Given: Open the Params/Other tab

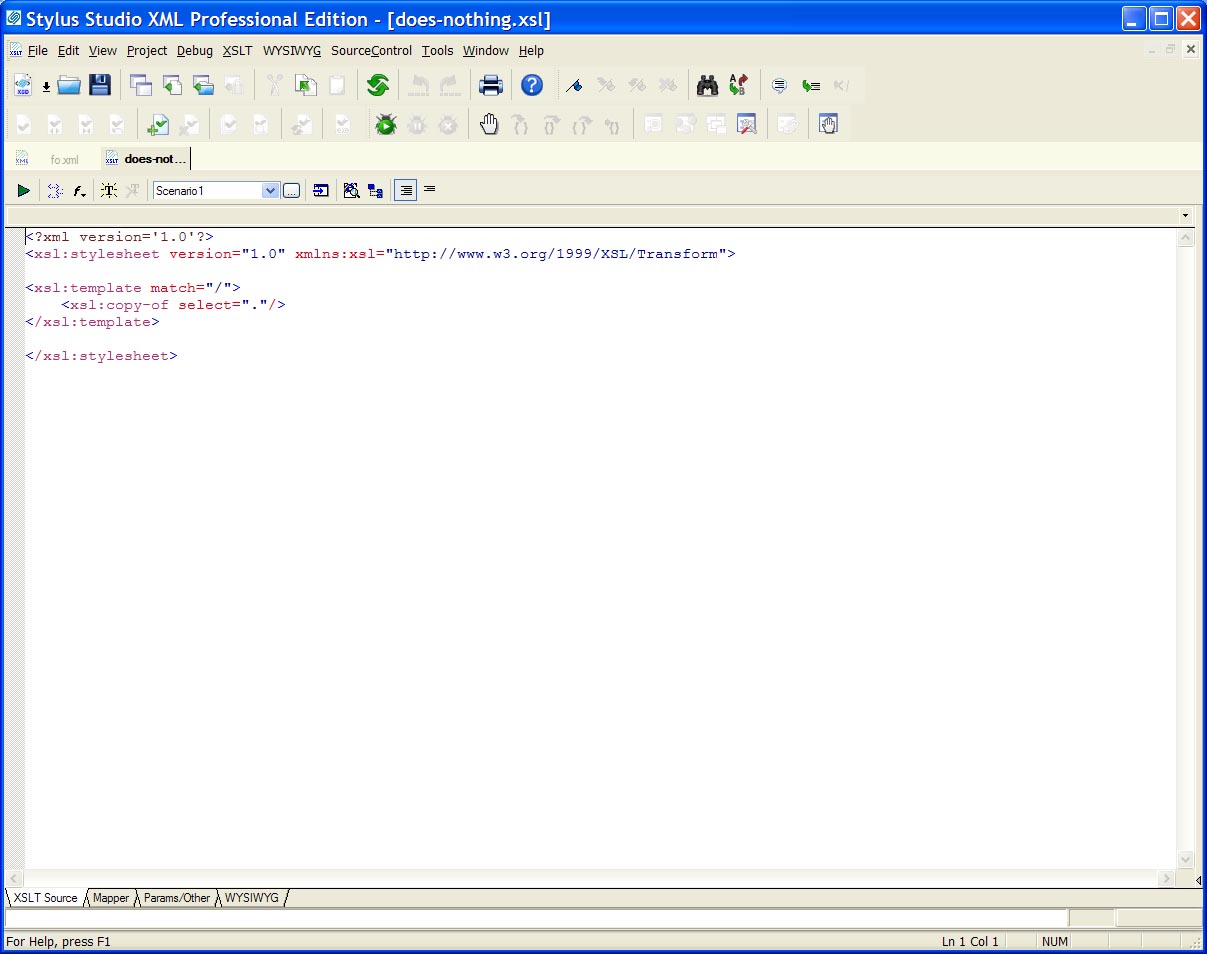Looking at the screenshot, I should point(177,898).
